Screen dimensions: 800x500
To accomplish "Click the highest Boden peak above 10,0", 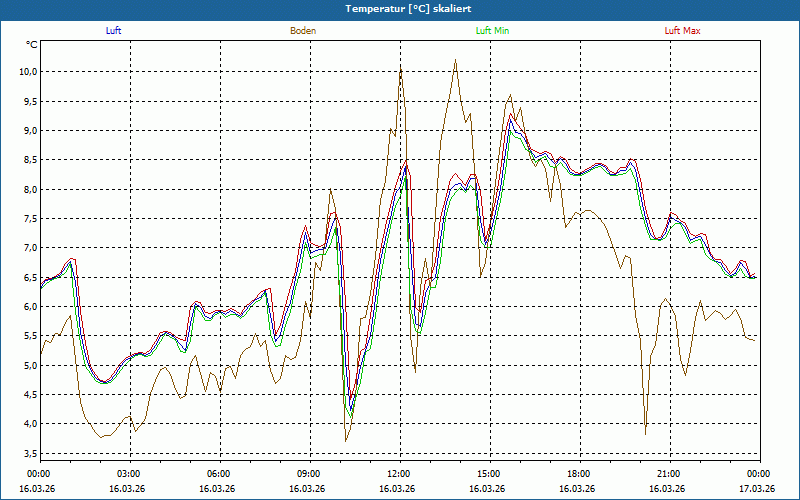I will click(x=455, y=61).
